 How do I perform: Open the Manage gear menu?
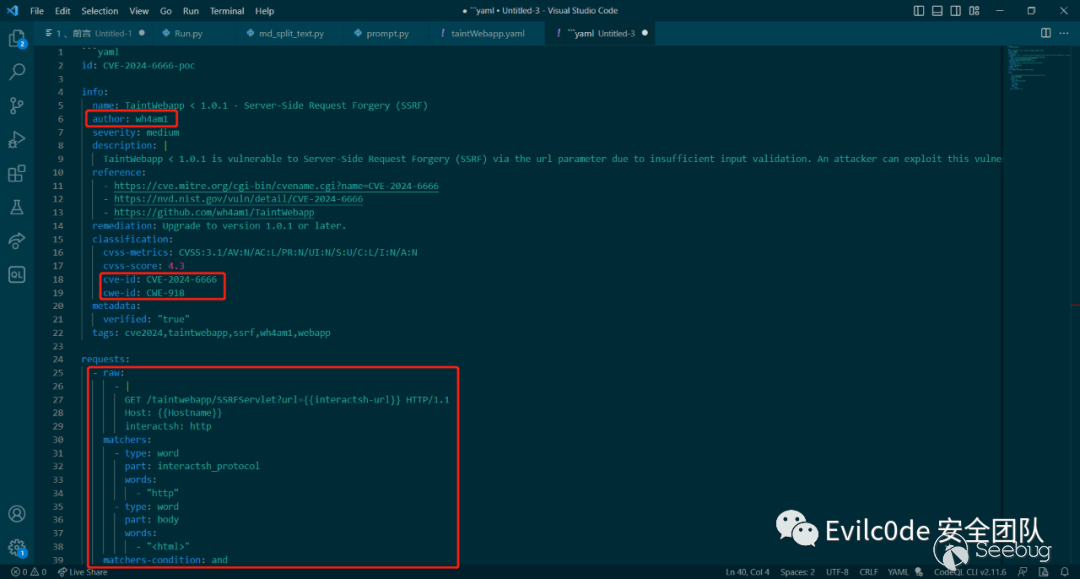coord(17,548)
